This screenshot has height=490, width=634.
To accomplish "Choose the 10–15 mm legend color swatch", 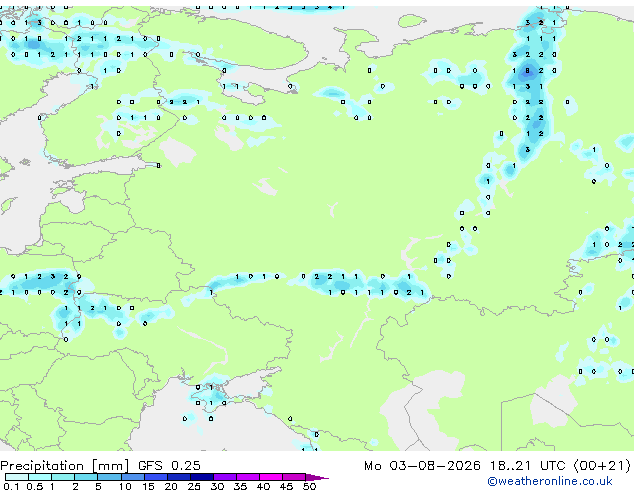I will point(133,477).
